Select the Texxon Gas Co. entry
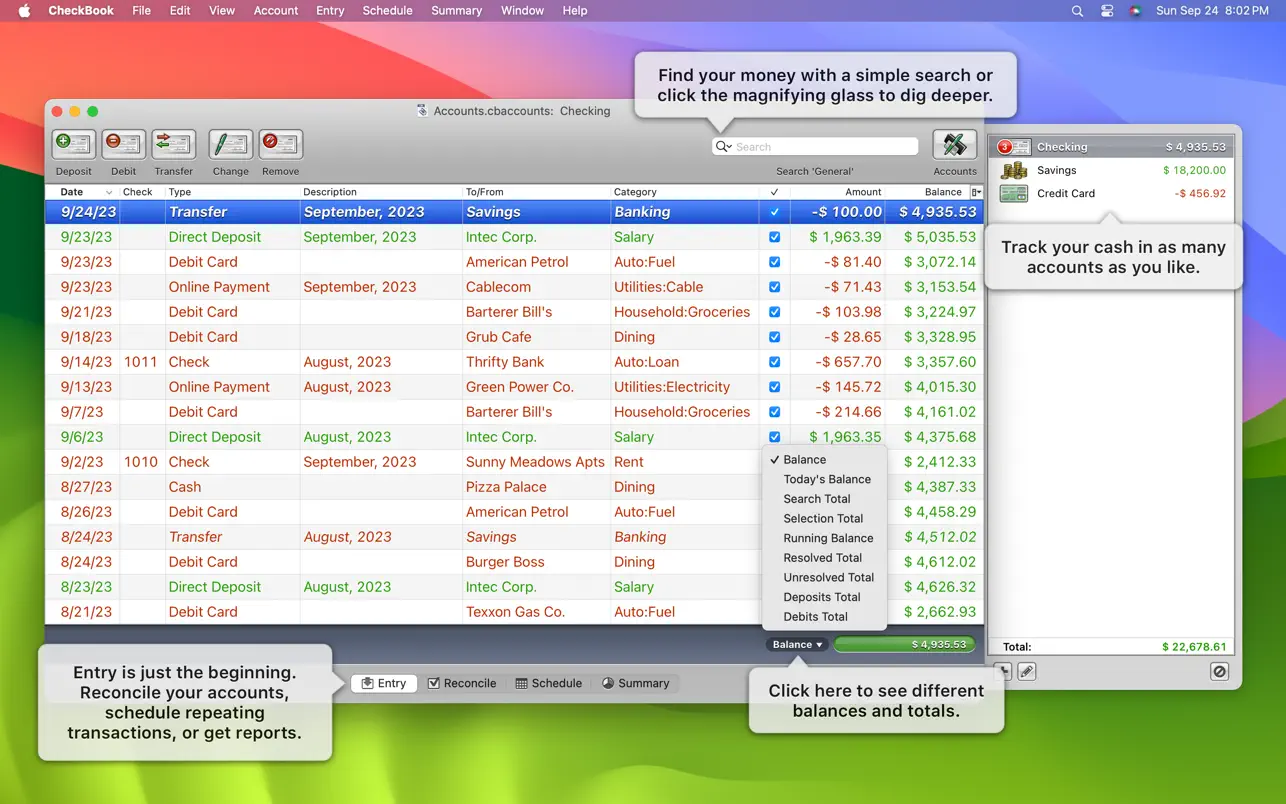 pos(514,612)
